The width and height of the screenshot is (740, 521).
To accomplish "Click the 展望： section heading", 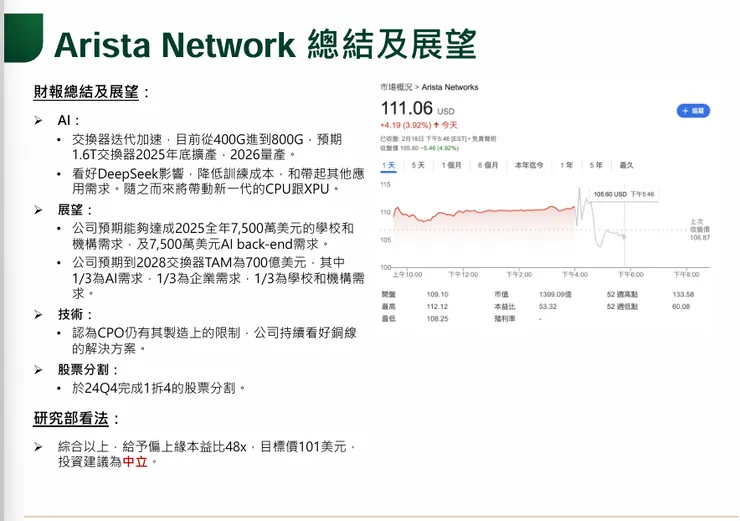I will 76,210.
